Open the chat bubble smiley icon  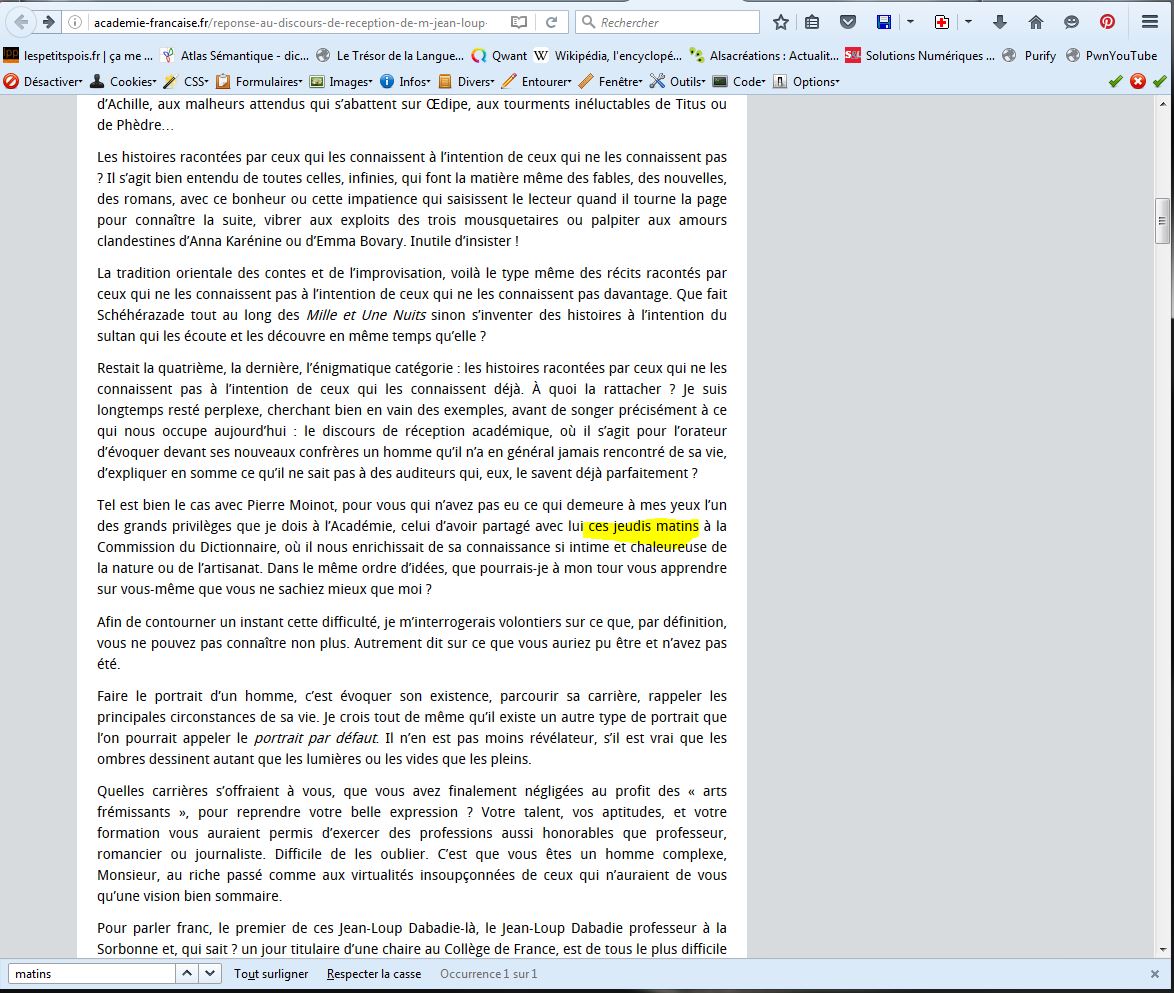coord(1071,22)
